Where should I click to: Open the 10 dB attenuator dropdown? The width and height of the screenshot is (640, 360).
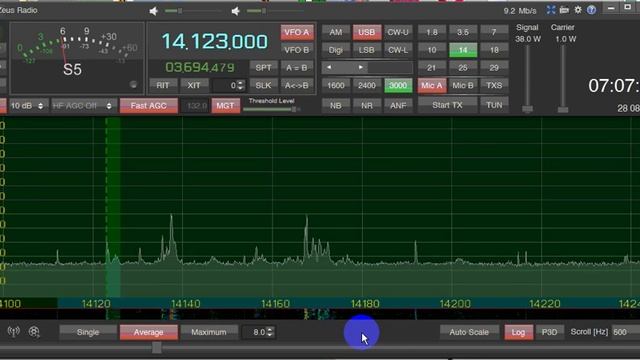coord(27,106)
